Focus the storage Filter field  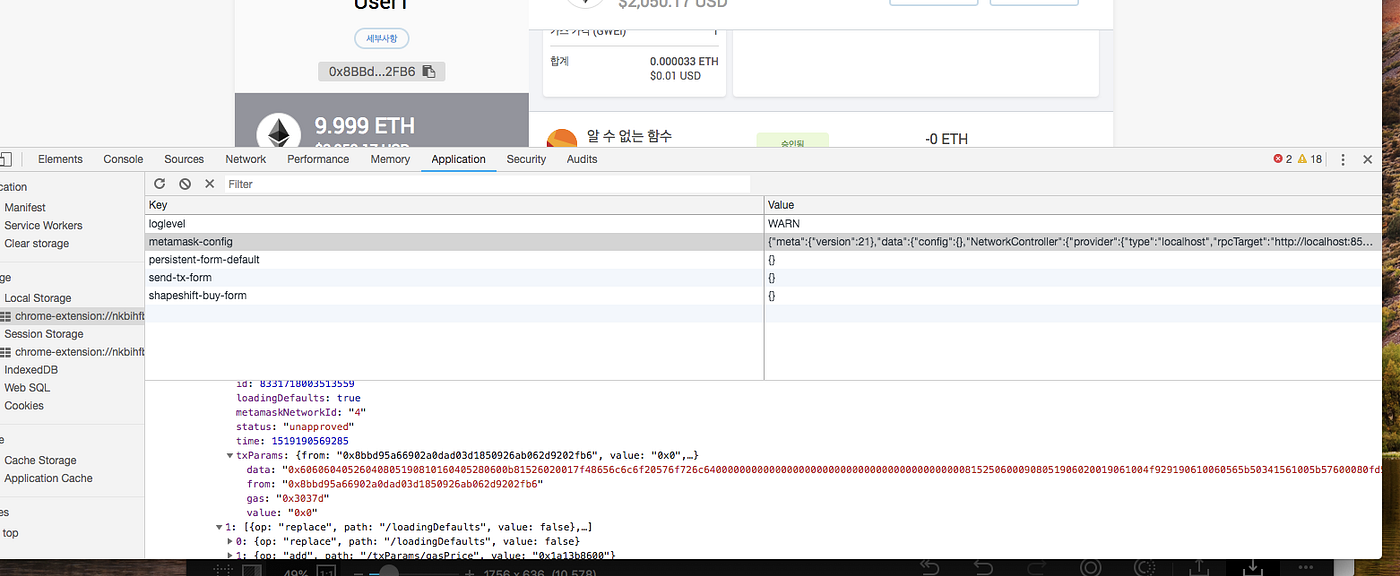487,184
